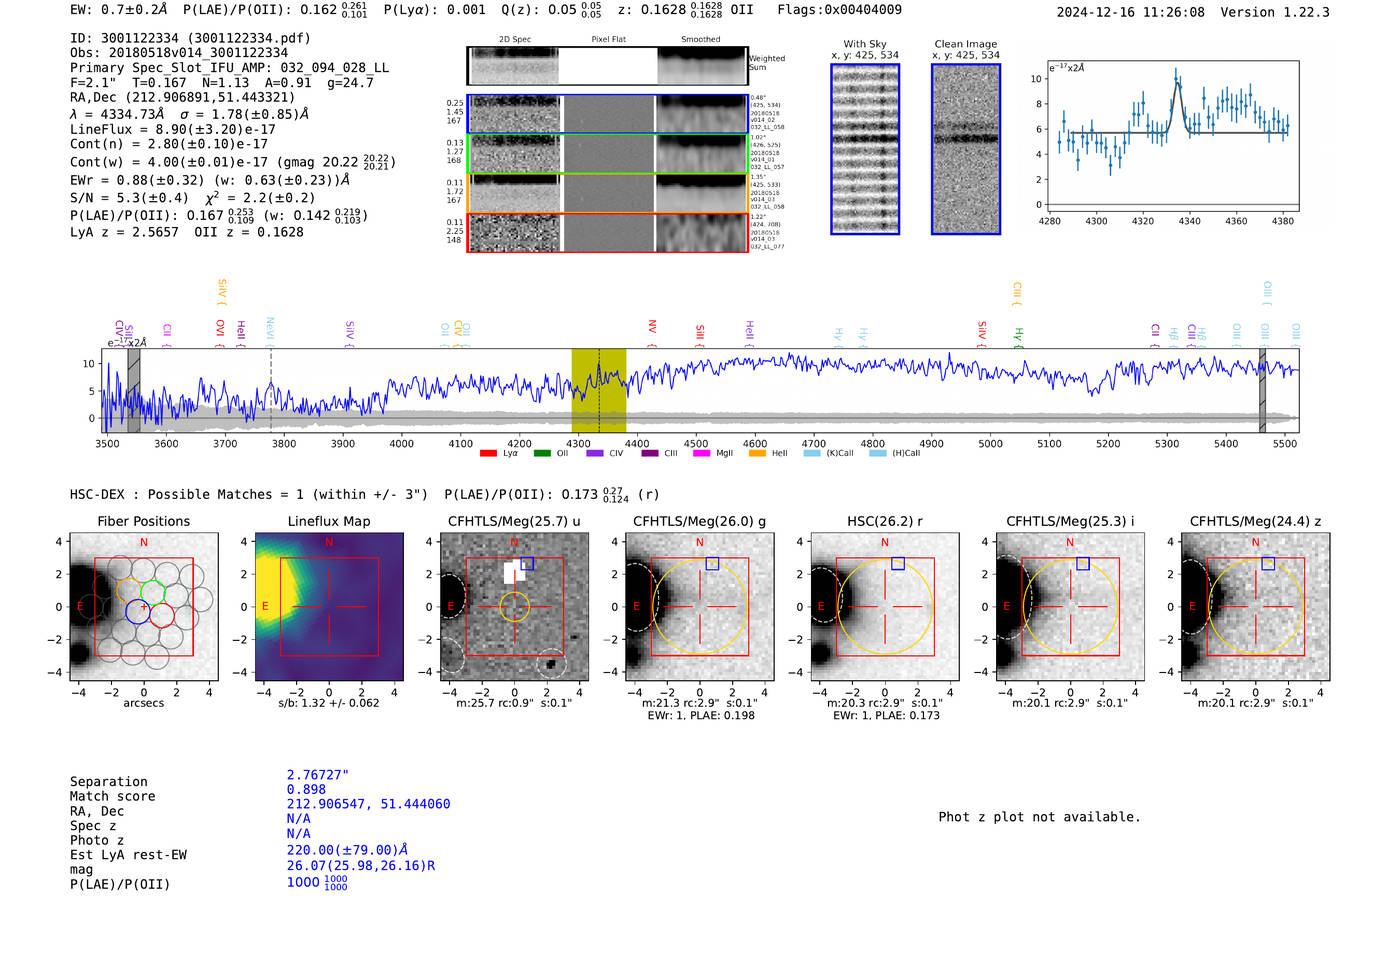This screenshot has width=1400, height=953.
Task: Click the Version 1.22.3 label
Action: click(1275, 12)
